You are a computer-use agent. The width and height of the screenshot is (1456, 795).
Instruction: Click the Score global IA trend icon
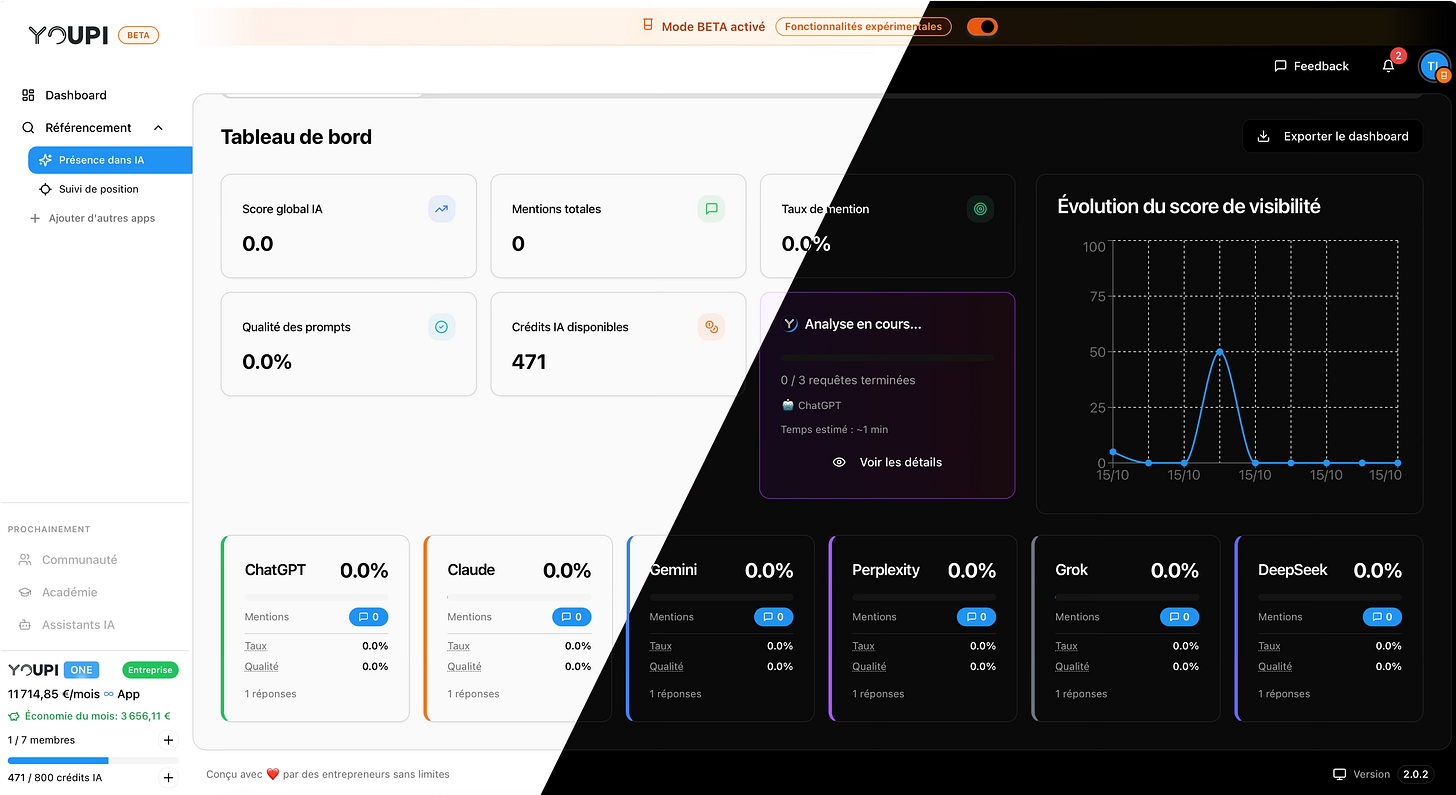(442, 209)
